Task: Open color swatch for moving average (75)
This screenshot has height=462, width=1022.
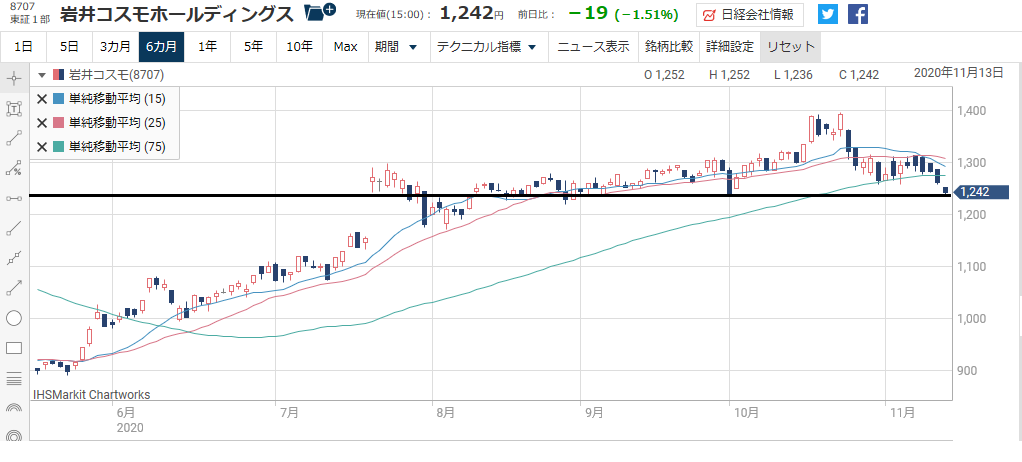Action: pyautogui.click(x=58, y=147)
